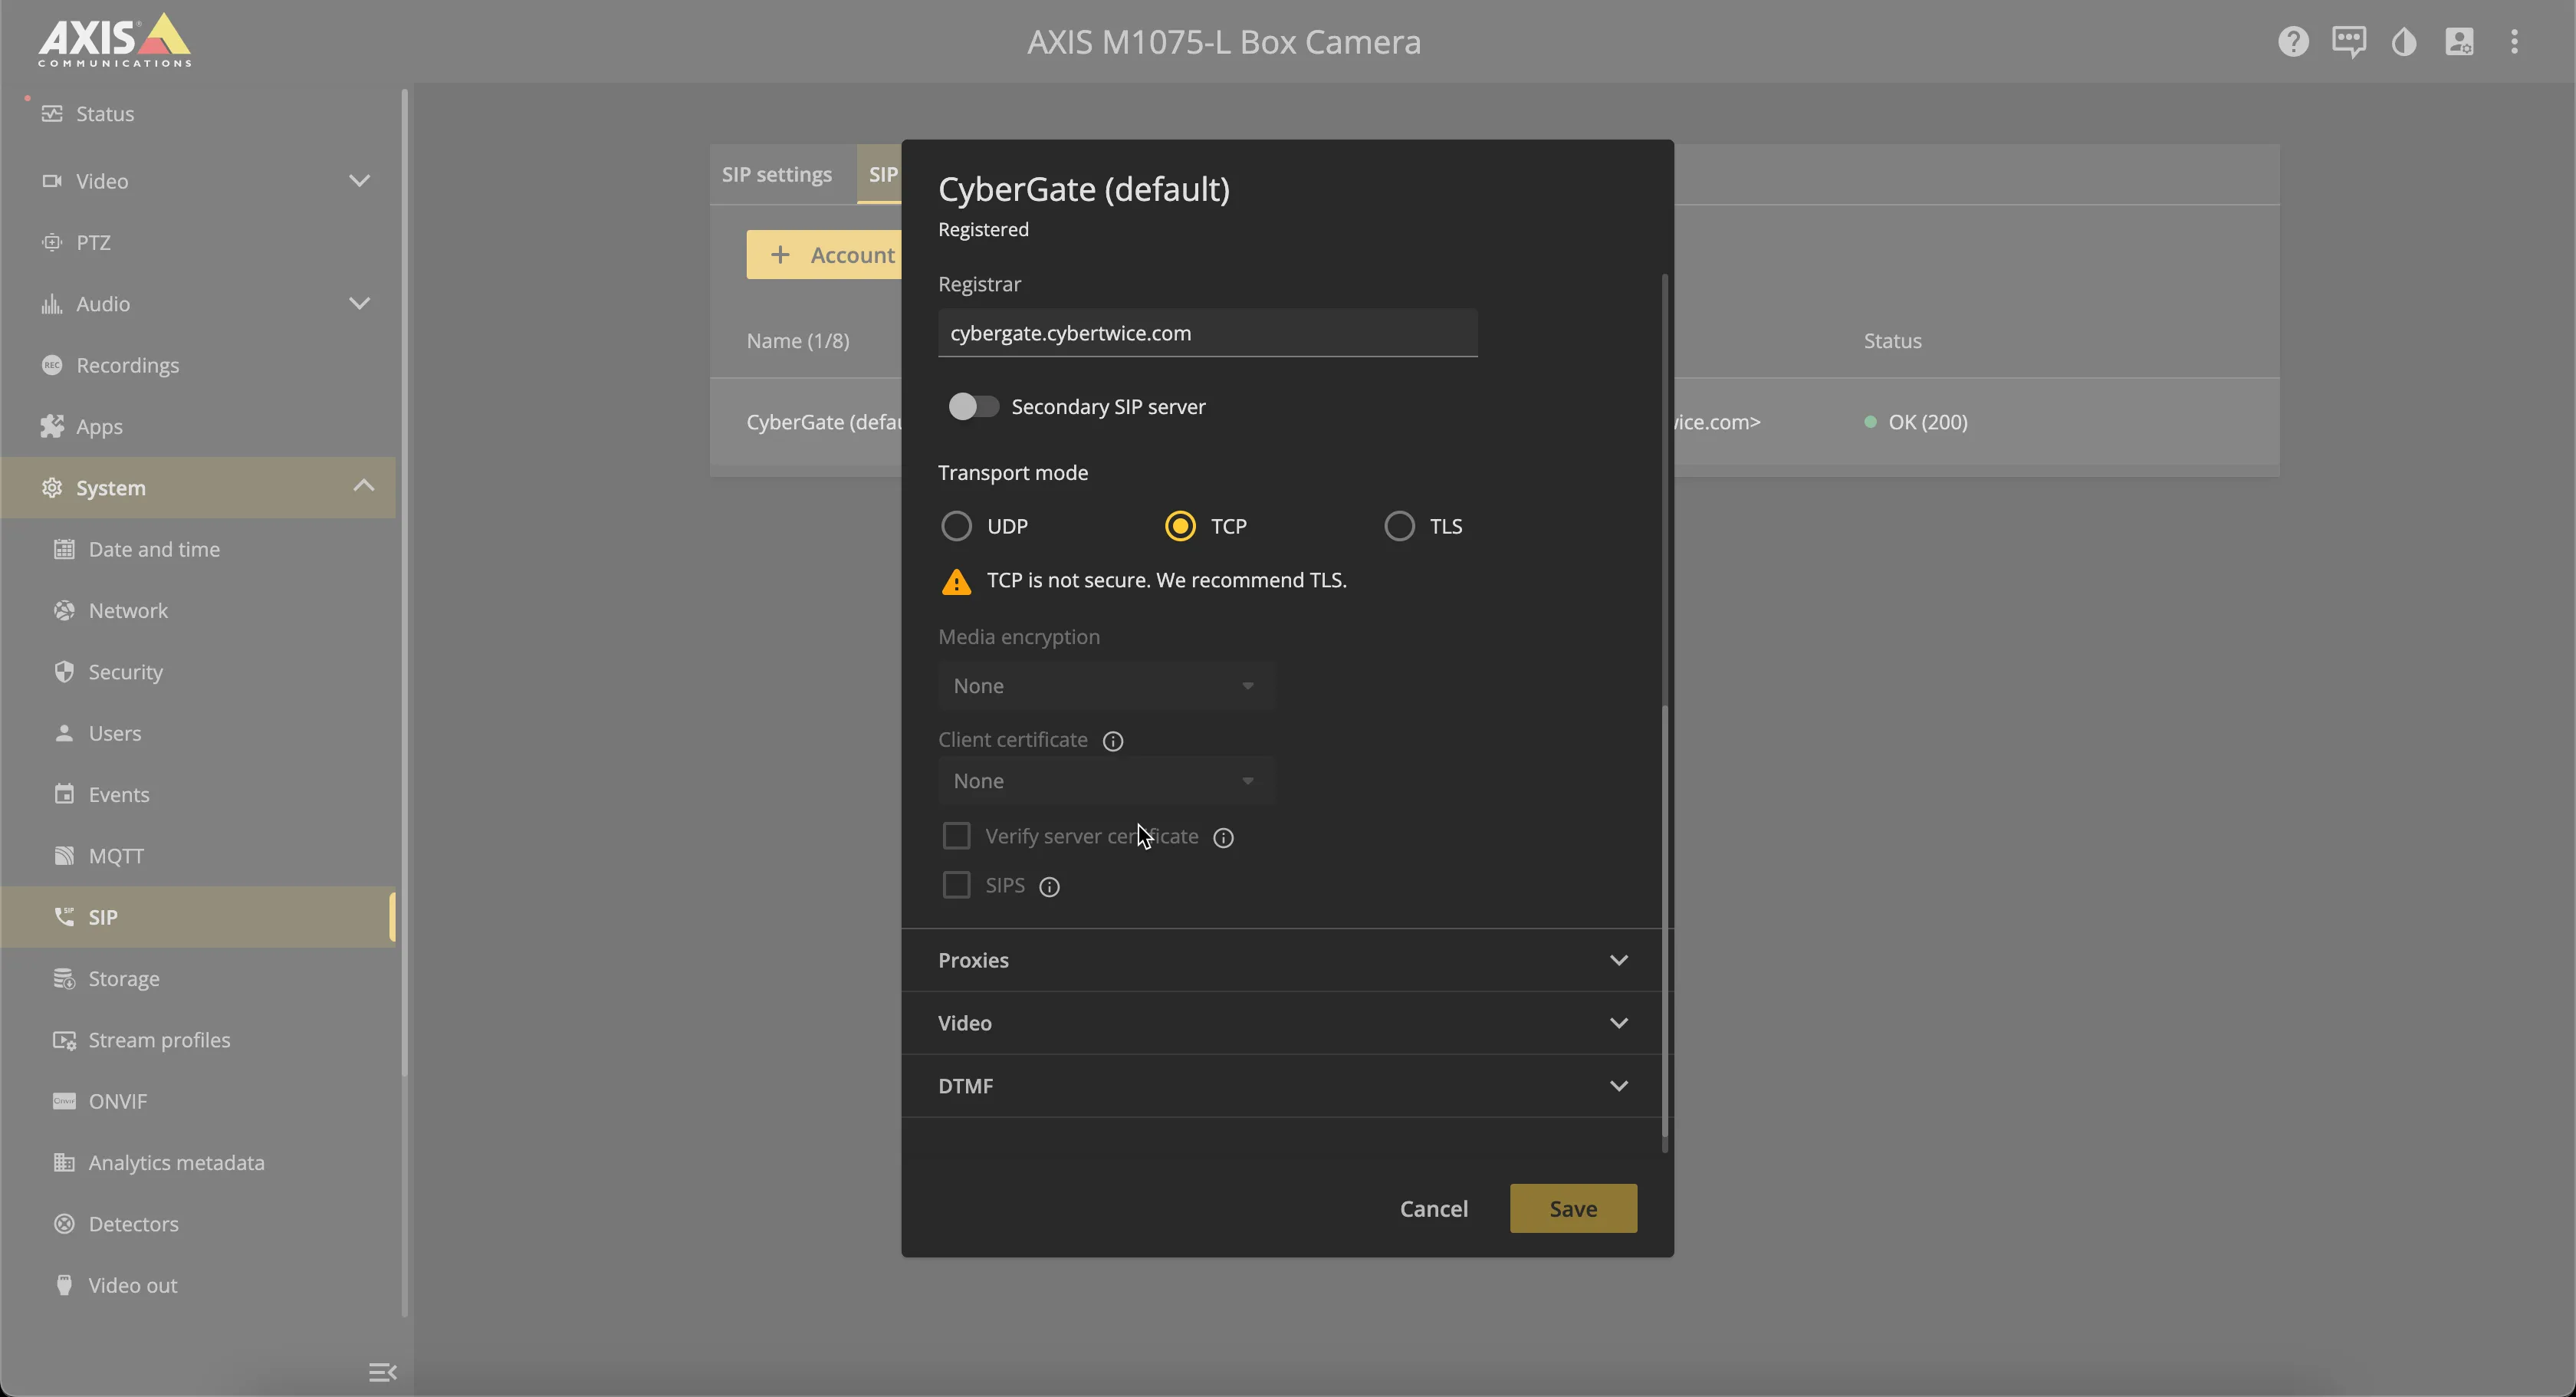This screenshot has width=2576, height=1397.
Task: Open the three-dot more menu
Action: (x=2514, y=41)
